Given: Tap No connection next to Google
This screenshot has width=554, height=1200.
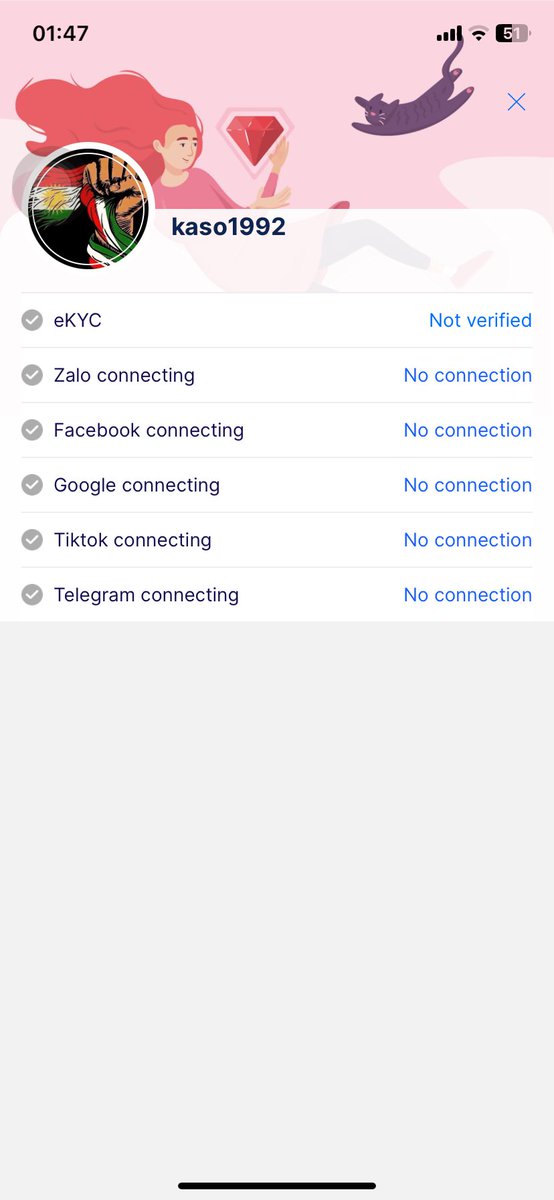Looking at the screenshot, I should [468, 485].
